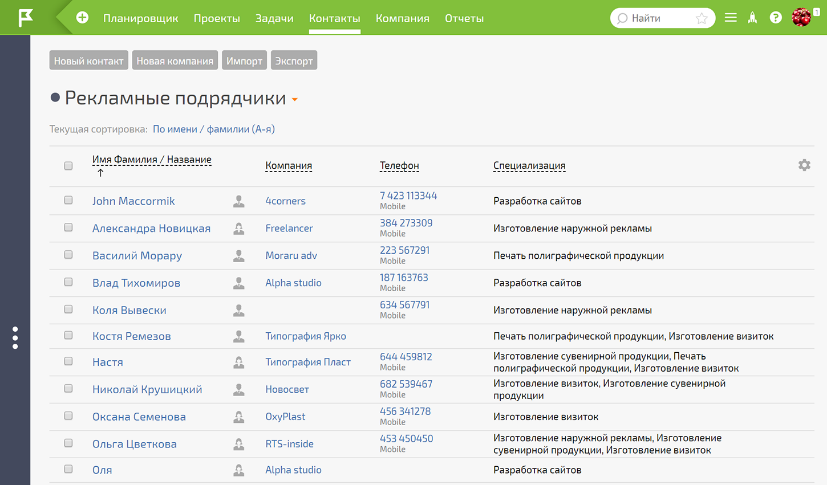Screen dimensions: 827x485
Task: Open the Проекты menu item
Action: coord(216,18)
